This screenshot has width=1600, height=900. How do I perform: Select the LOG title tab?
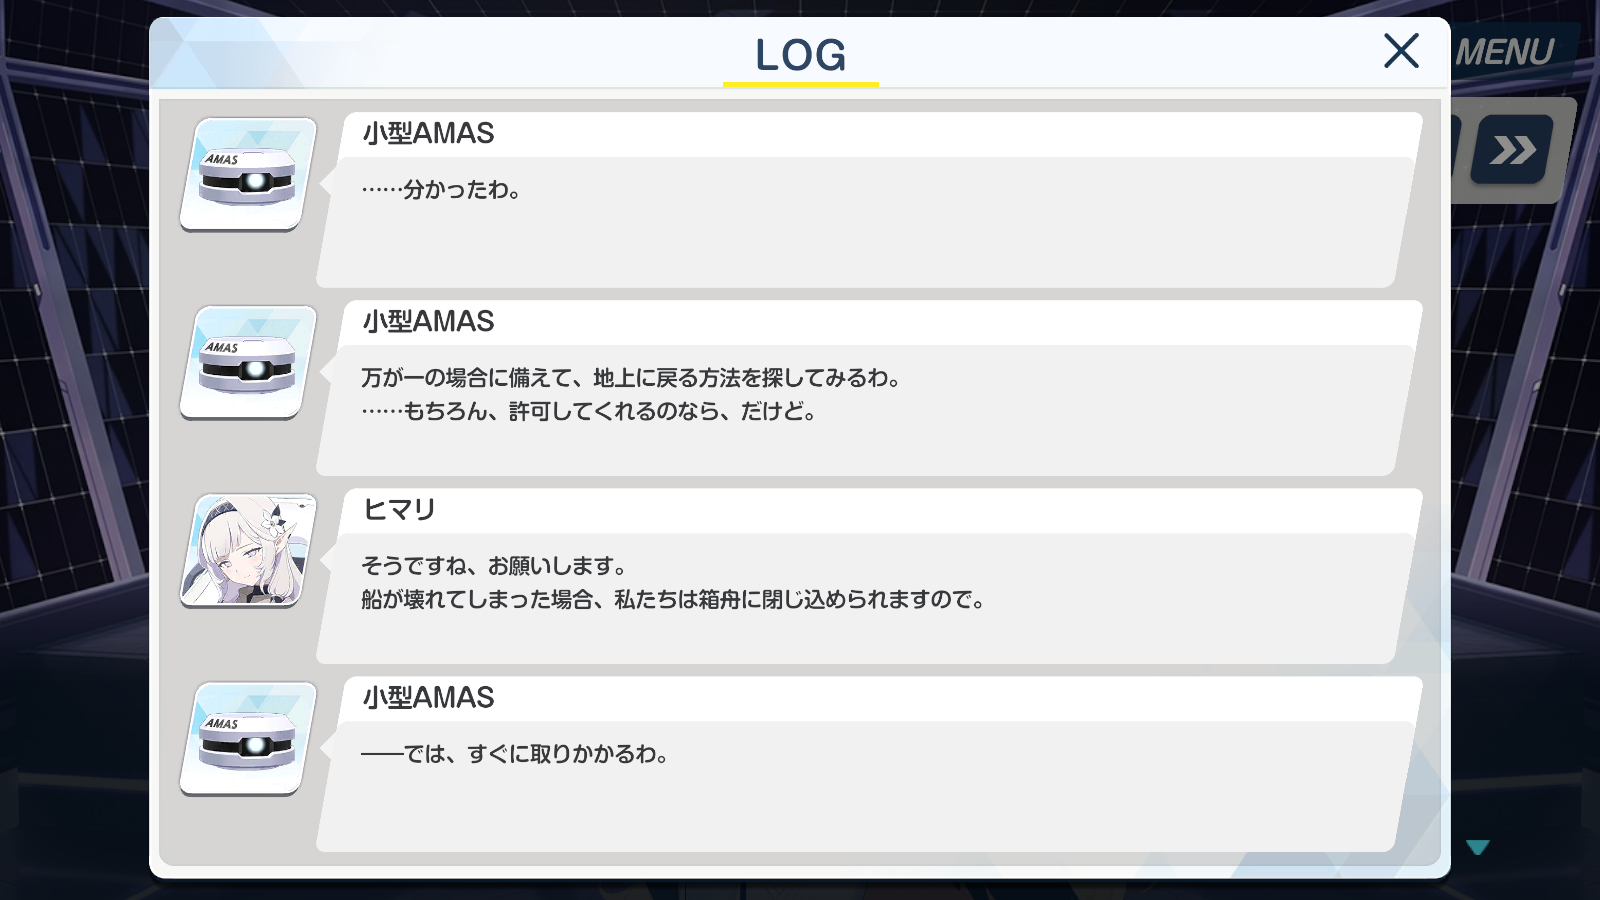click(801, 56)
